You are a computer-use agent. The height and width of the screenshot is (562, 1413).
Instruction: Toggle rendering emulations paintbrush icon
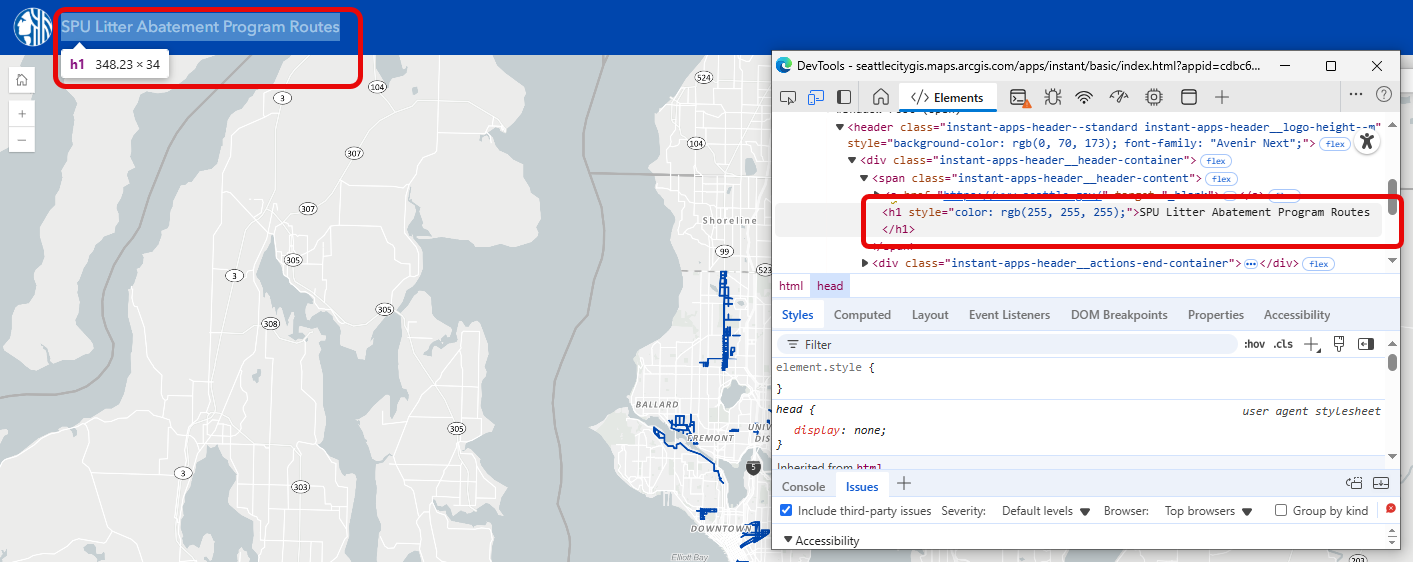[1339, 344]
